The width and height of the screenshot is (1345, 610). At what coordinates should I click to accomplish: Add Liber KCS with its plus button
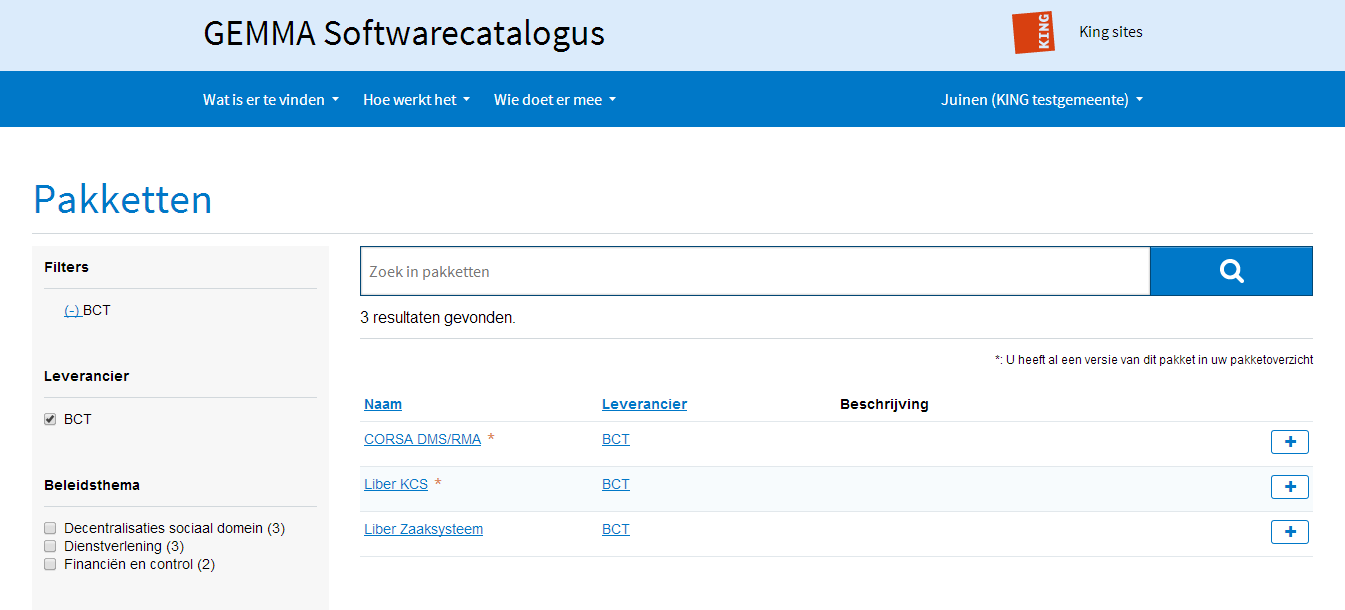(1290, 487)
